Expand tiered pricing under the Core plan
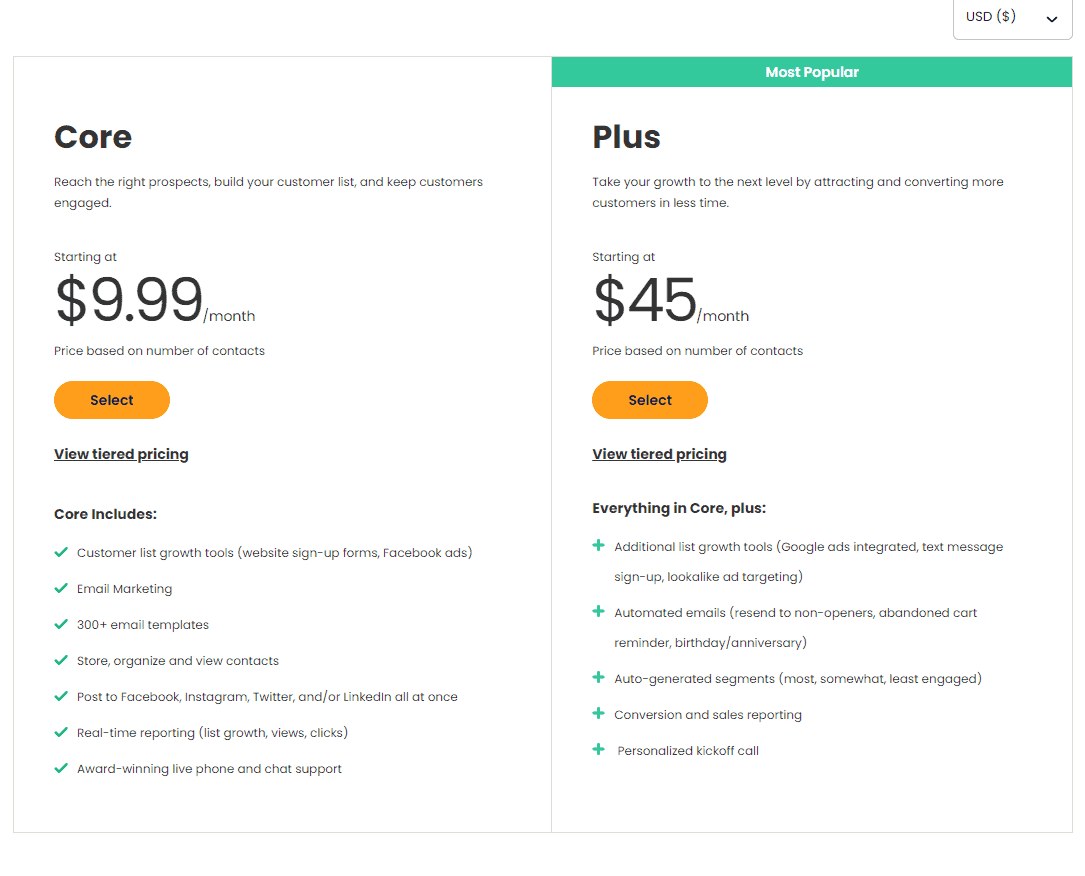1085x876 pixels. [121, 454]
